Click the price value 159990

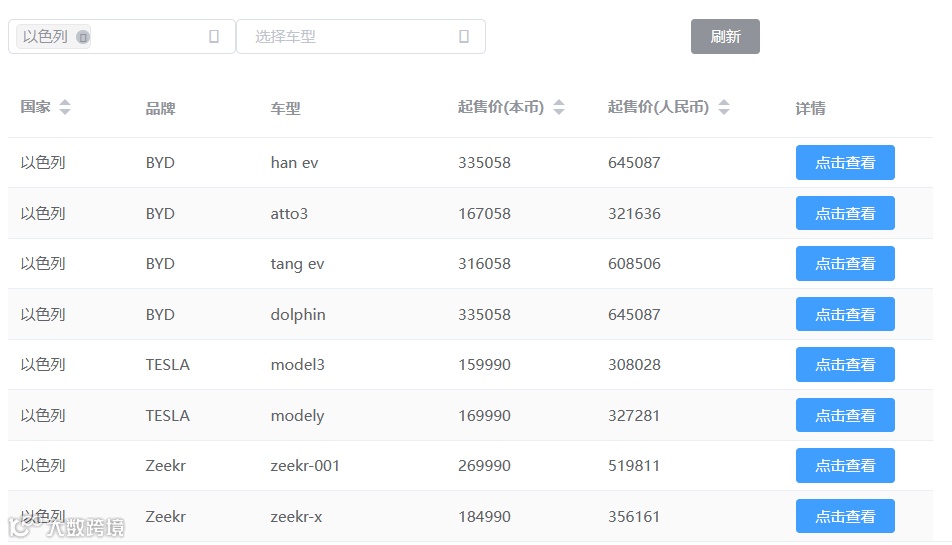coord(484,365)
